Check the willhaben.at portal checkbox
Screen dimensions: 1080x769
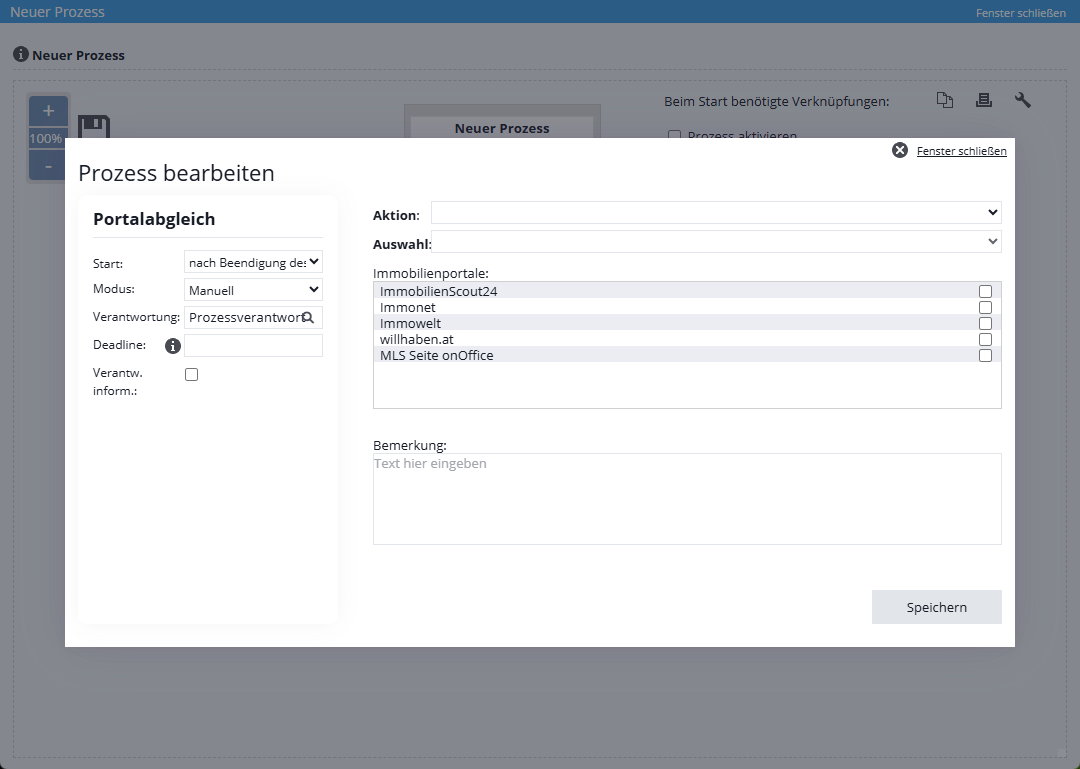click(985, 339)
